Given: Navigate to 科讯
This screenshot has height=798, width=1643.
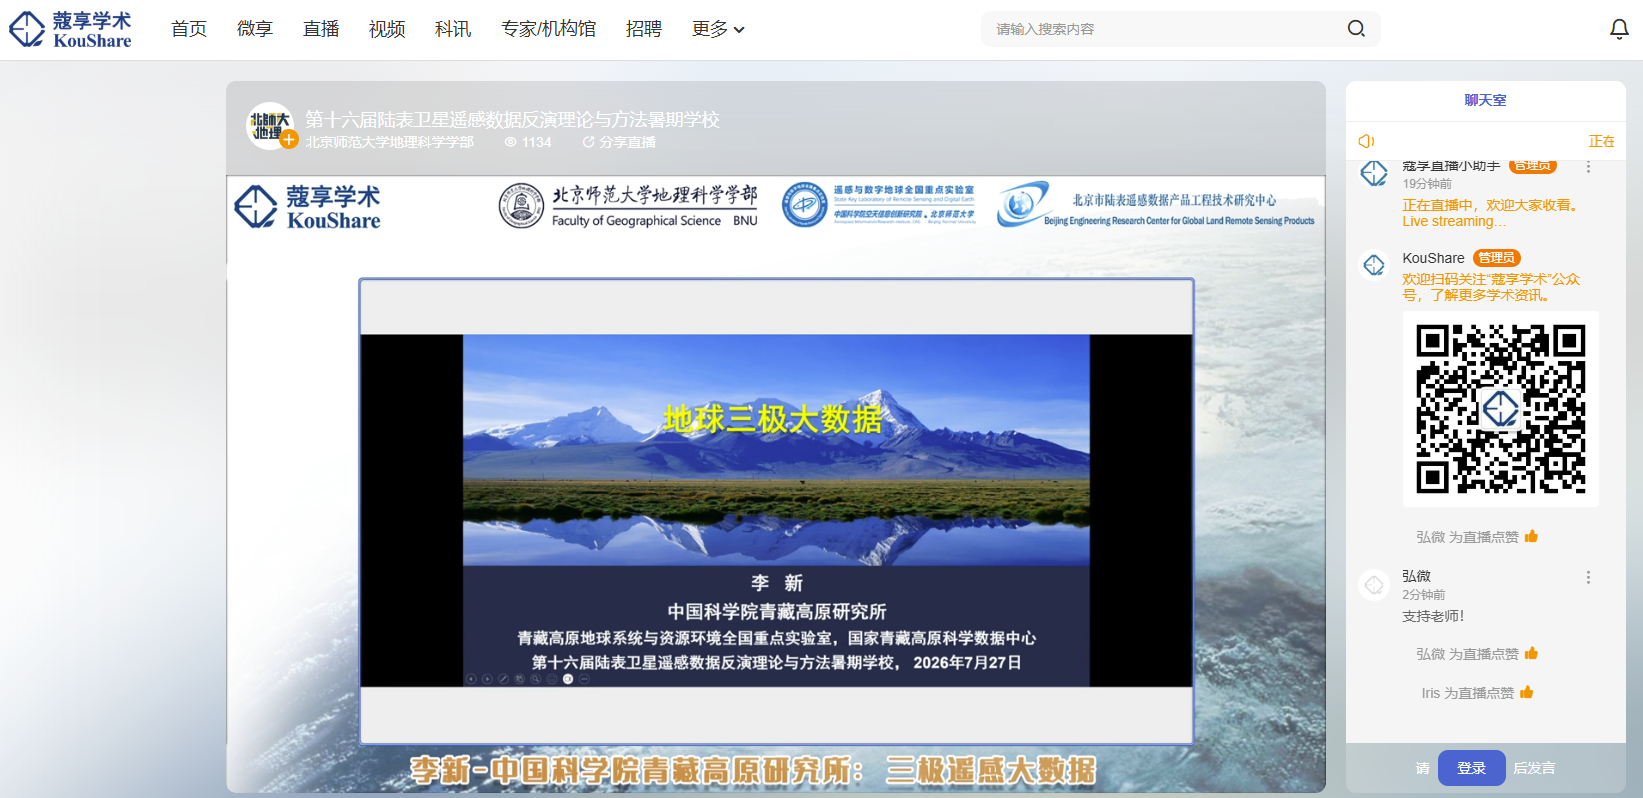Looking at the screenshot, I should coord(453,29).
